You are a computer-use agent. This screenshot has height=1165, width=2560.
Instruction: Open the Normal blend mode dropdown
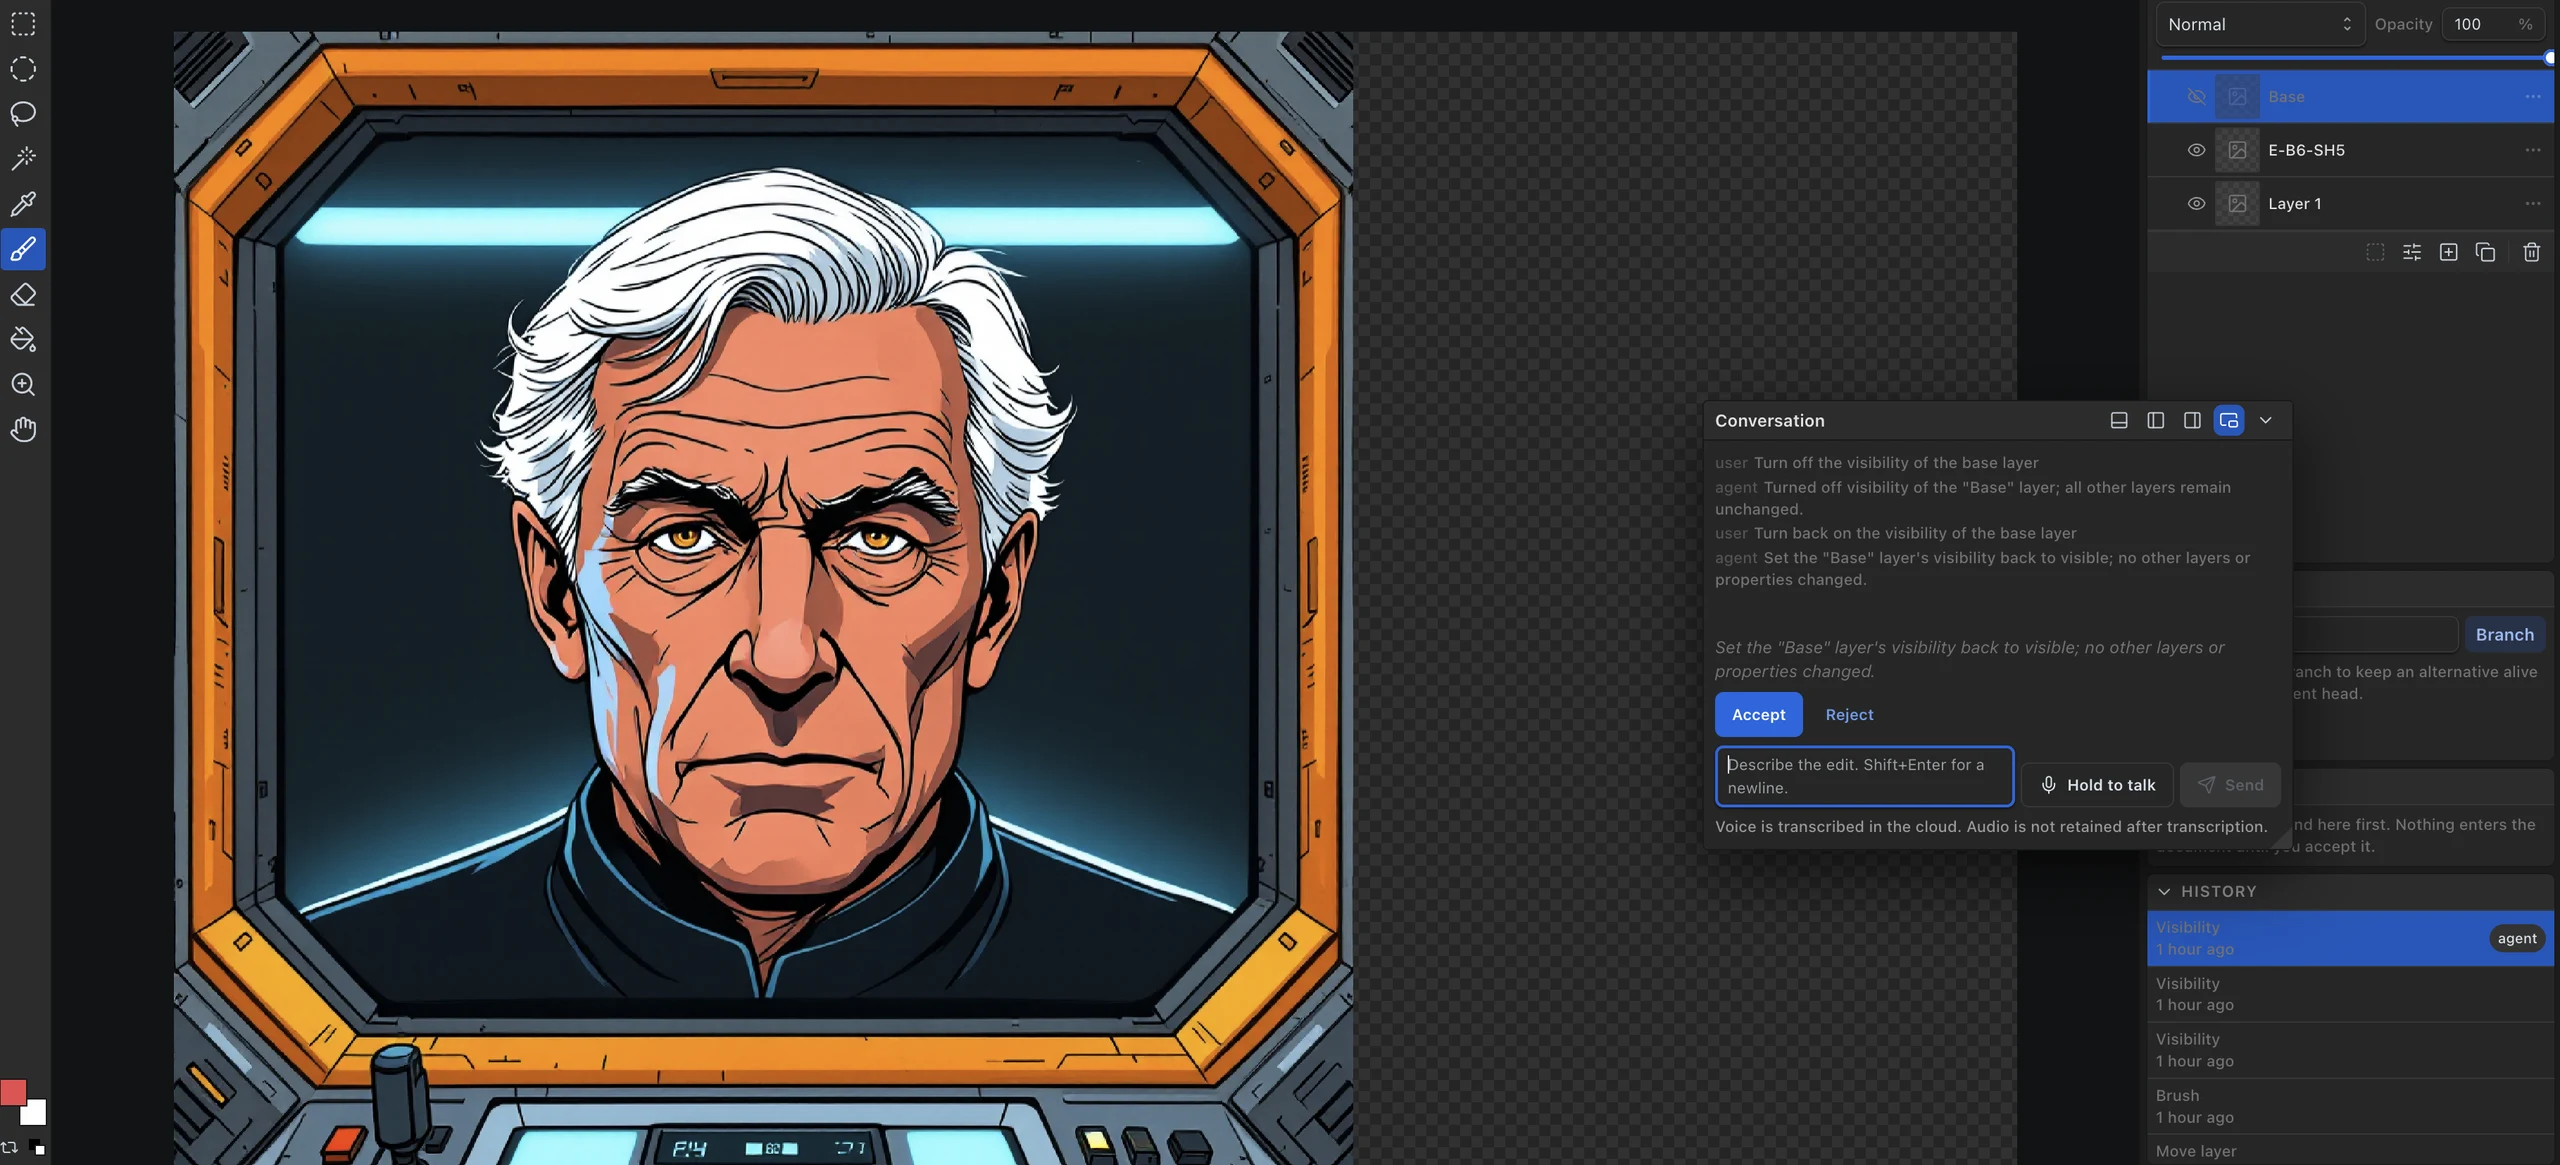tap(2259, 24)
